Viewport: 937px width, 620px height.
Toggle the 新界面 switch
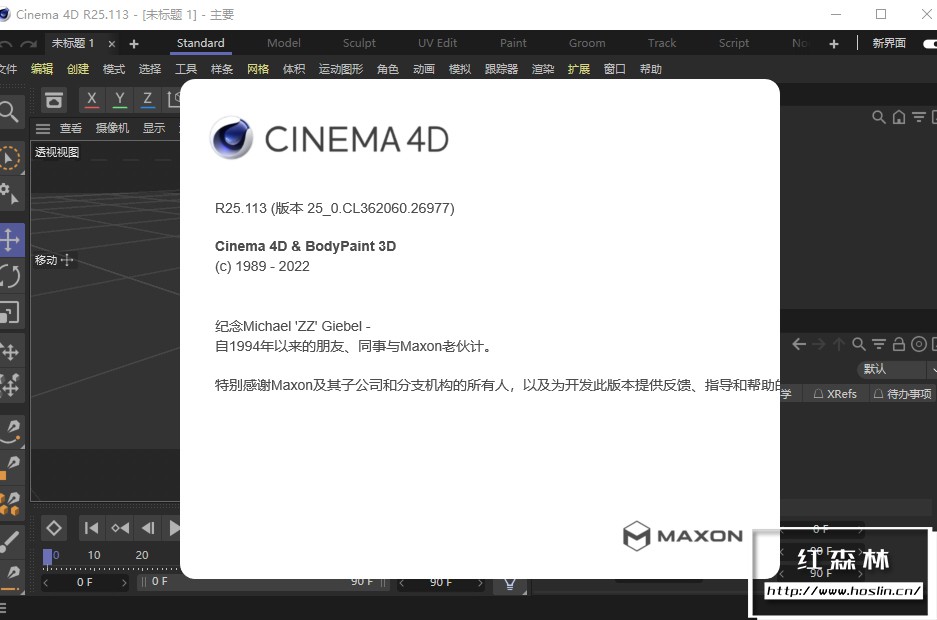(x=930, y=44)
